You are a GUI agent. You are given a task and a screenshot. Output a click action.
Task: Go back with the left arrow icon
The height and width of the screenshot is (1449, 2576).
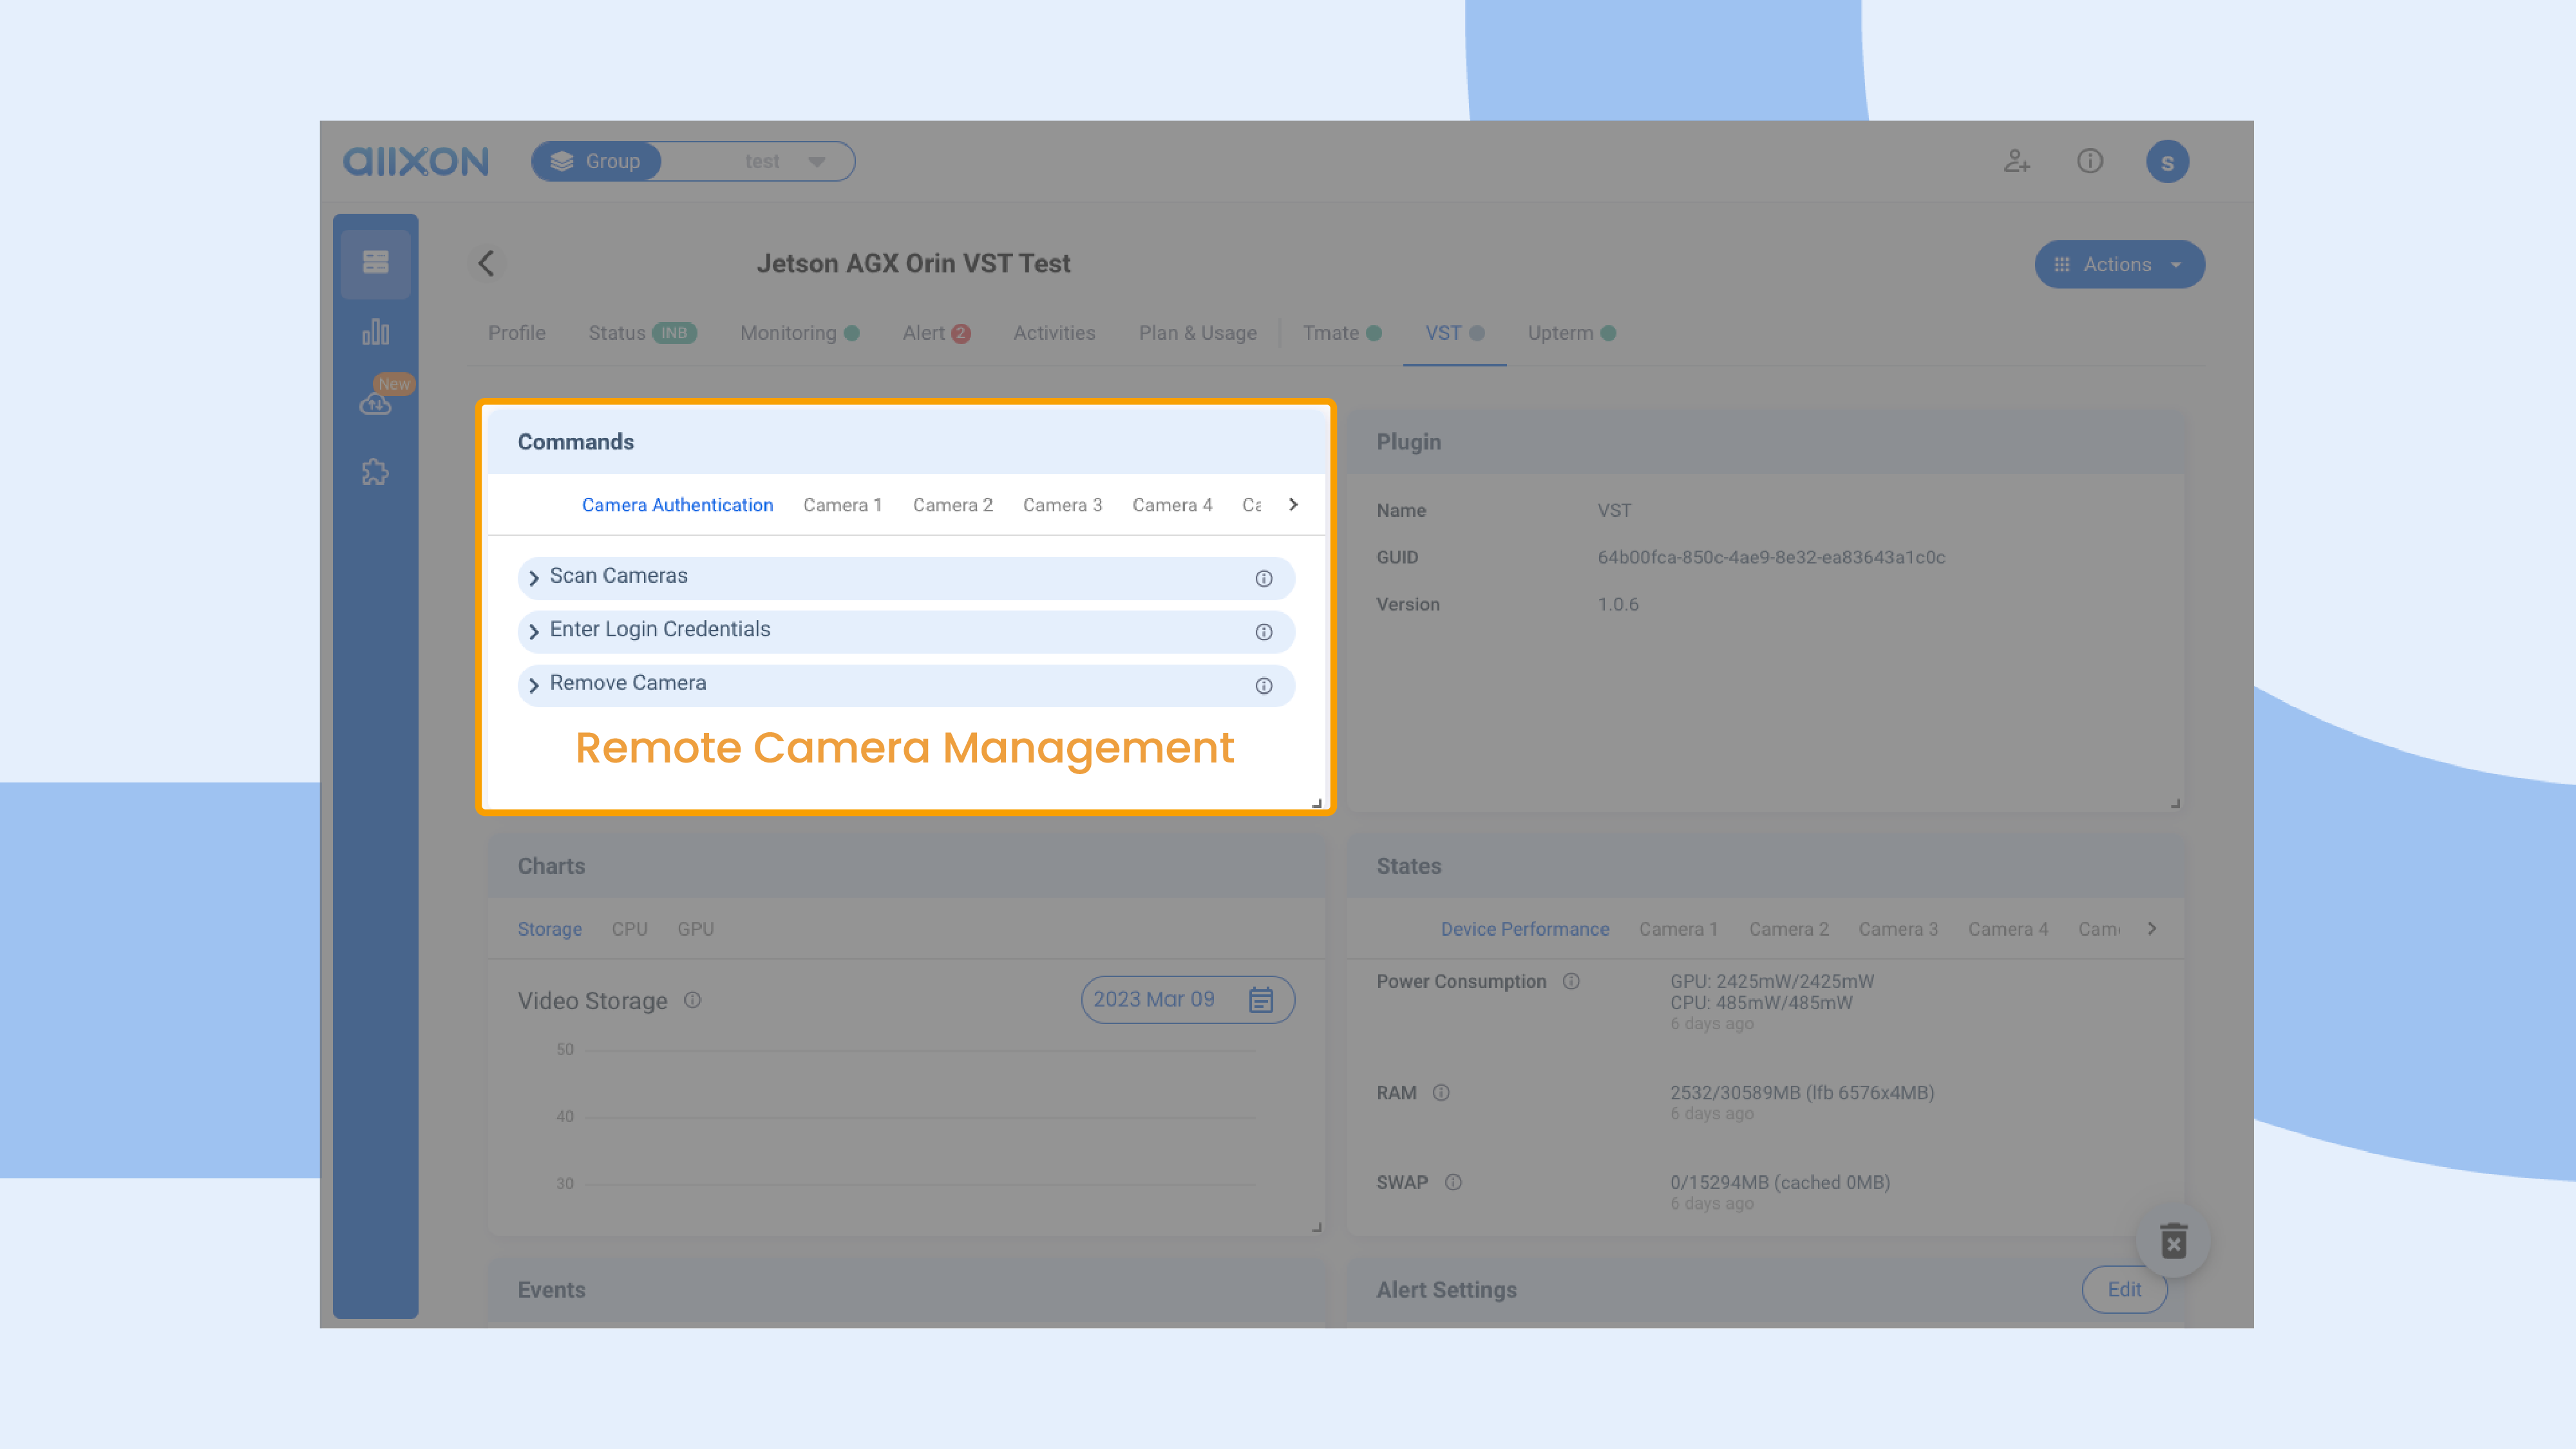(x=486, y=264)
